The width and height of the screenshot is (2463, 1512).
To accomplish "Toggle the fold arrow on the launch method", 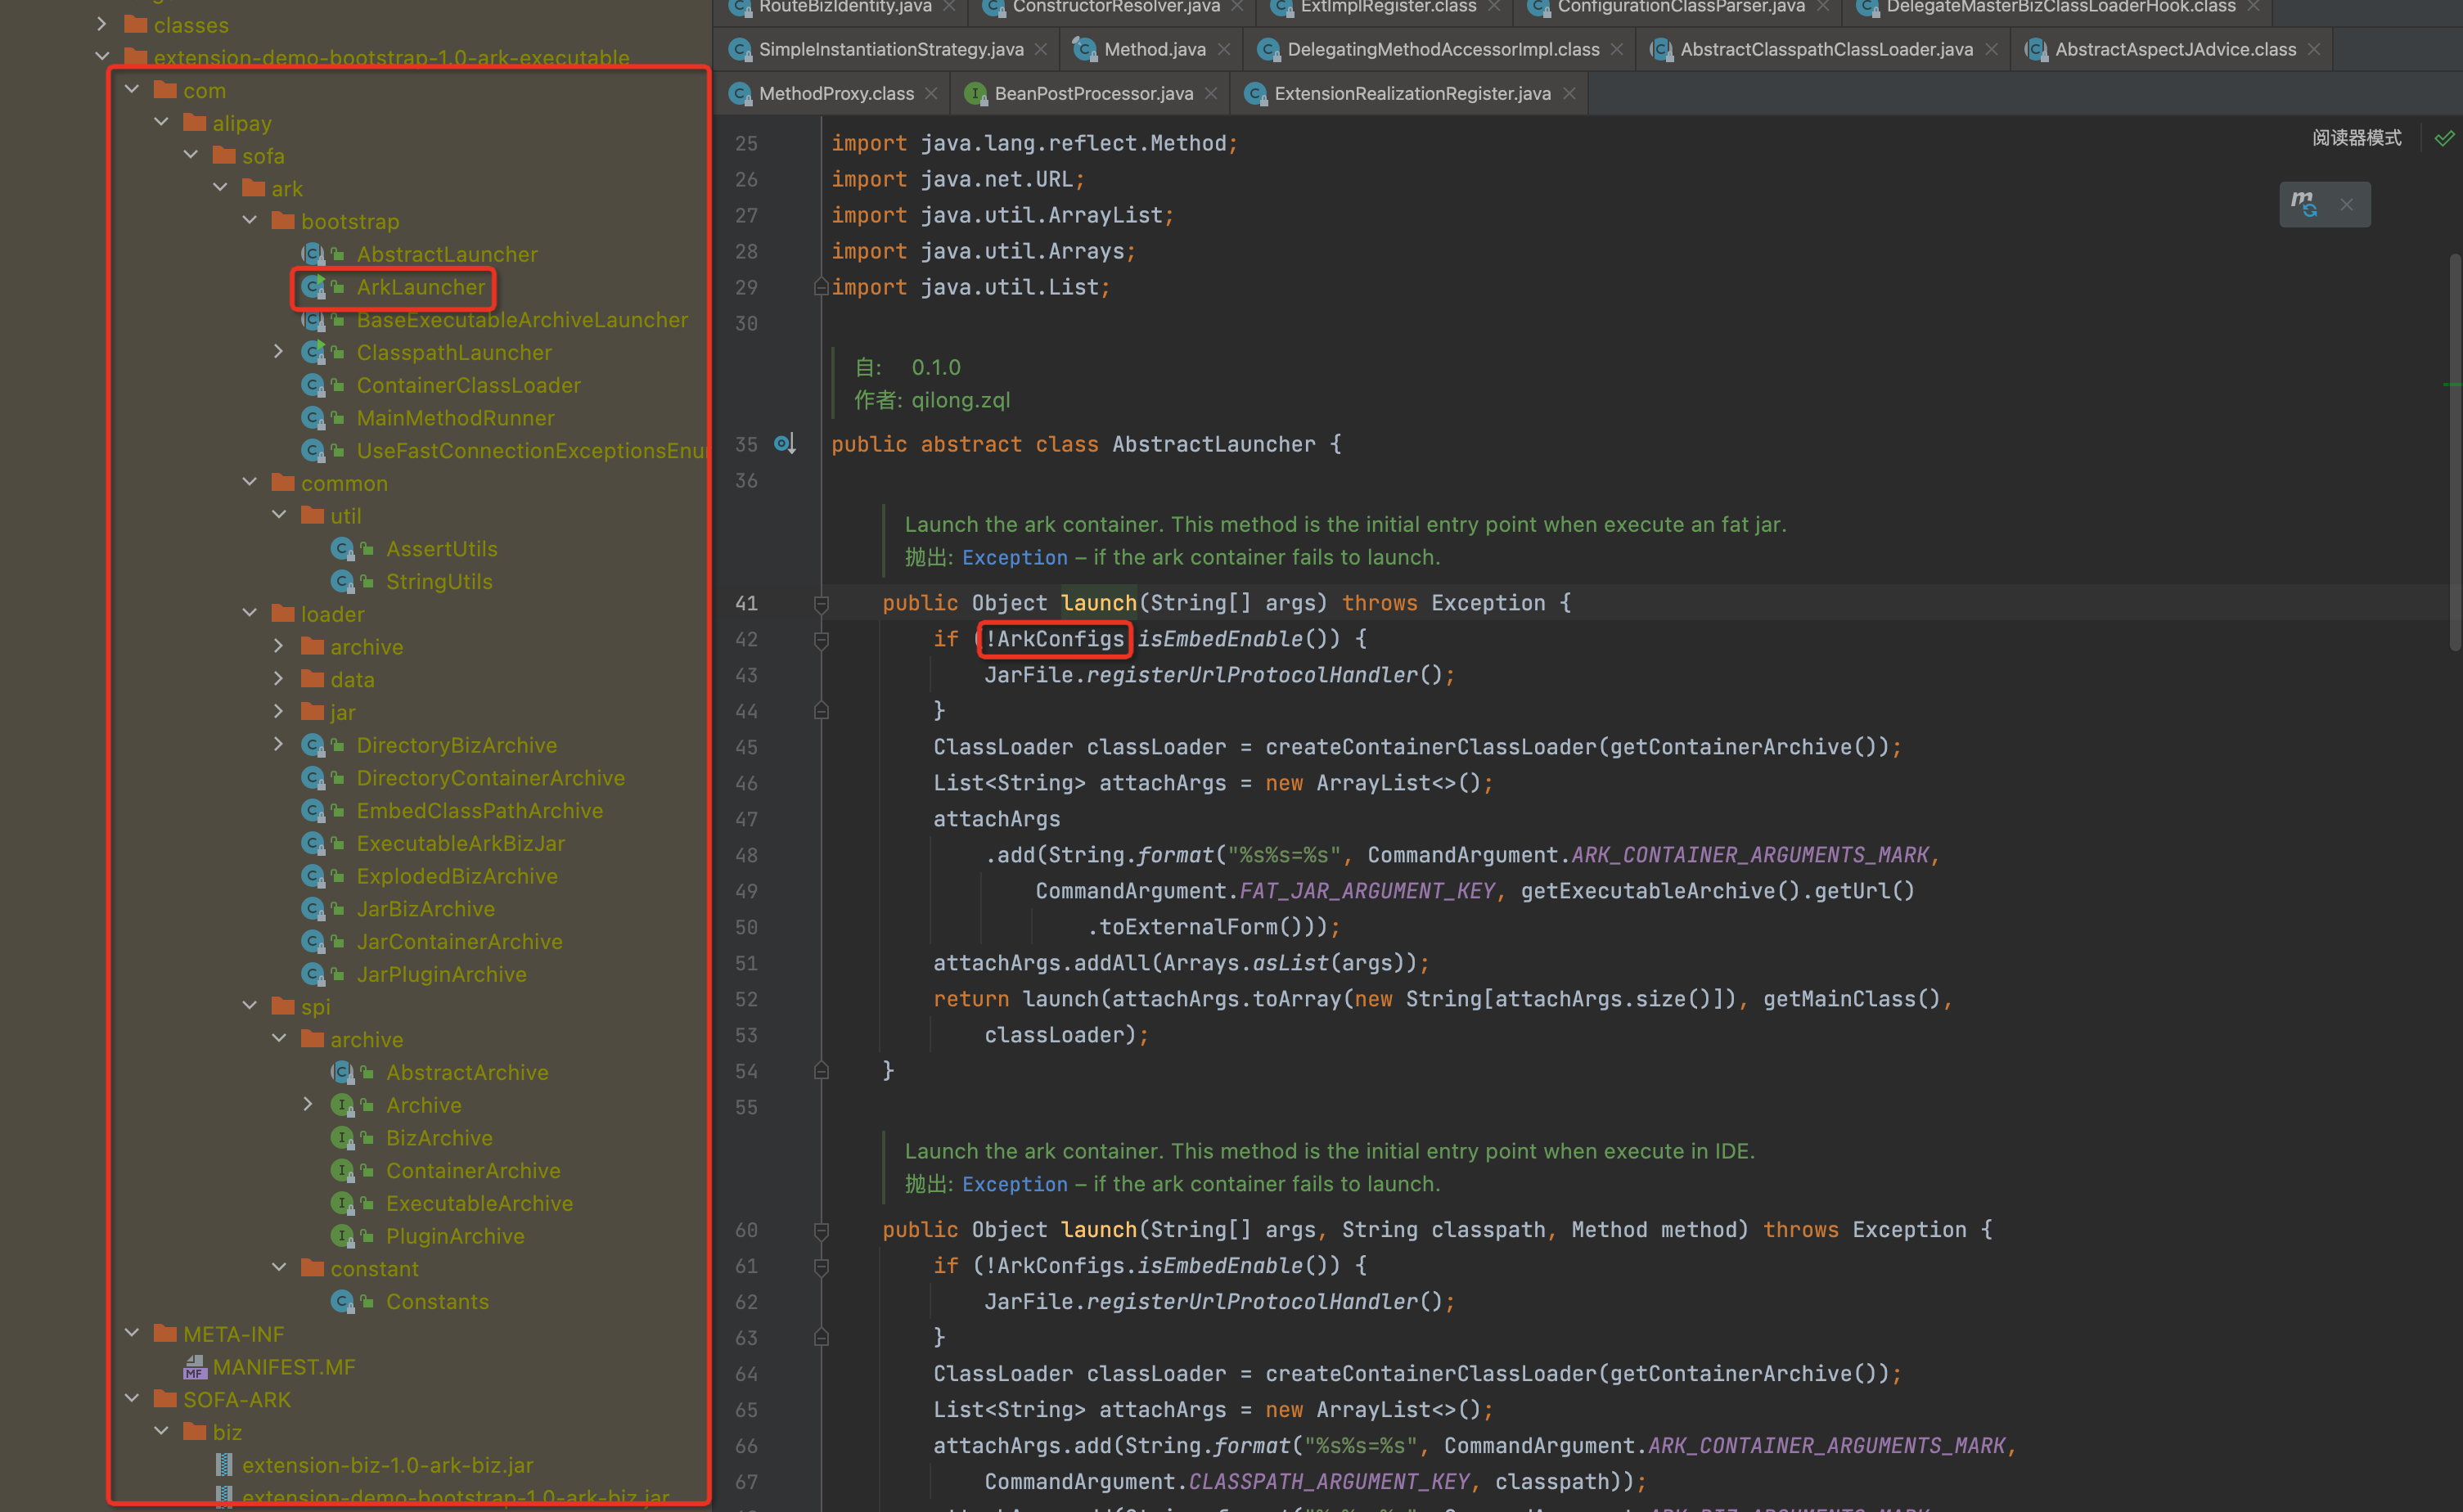I will pyautogui.click(x=821, y=603).
